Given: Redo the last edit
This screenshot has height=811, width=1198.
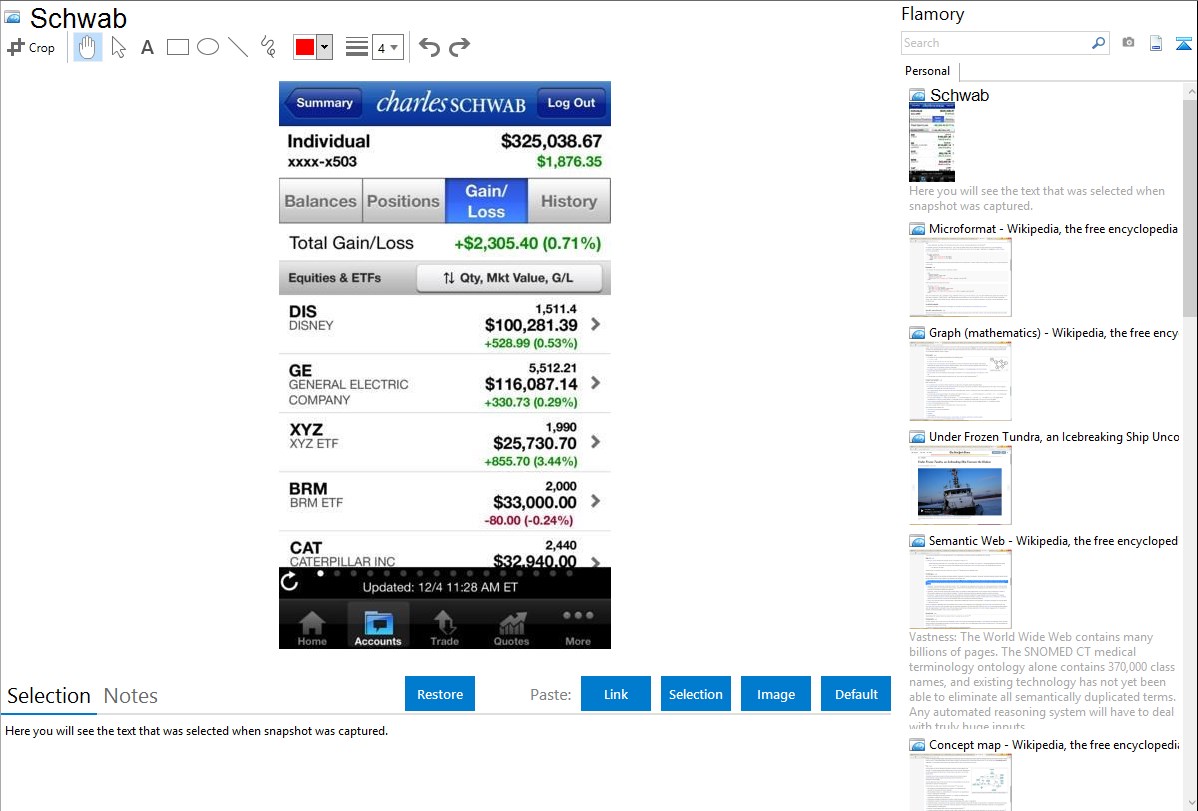Looking at the screenshot, I should tap(459, 47).
